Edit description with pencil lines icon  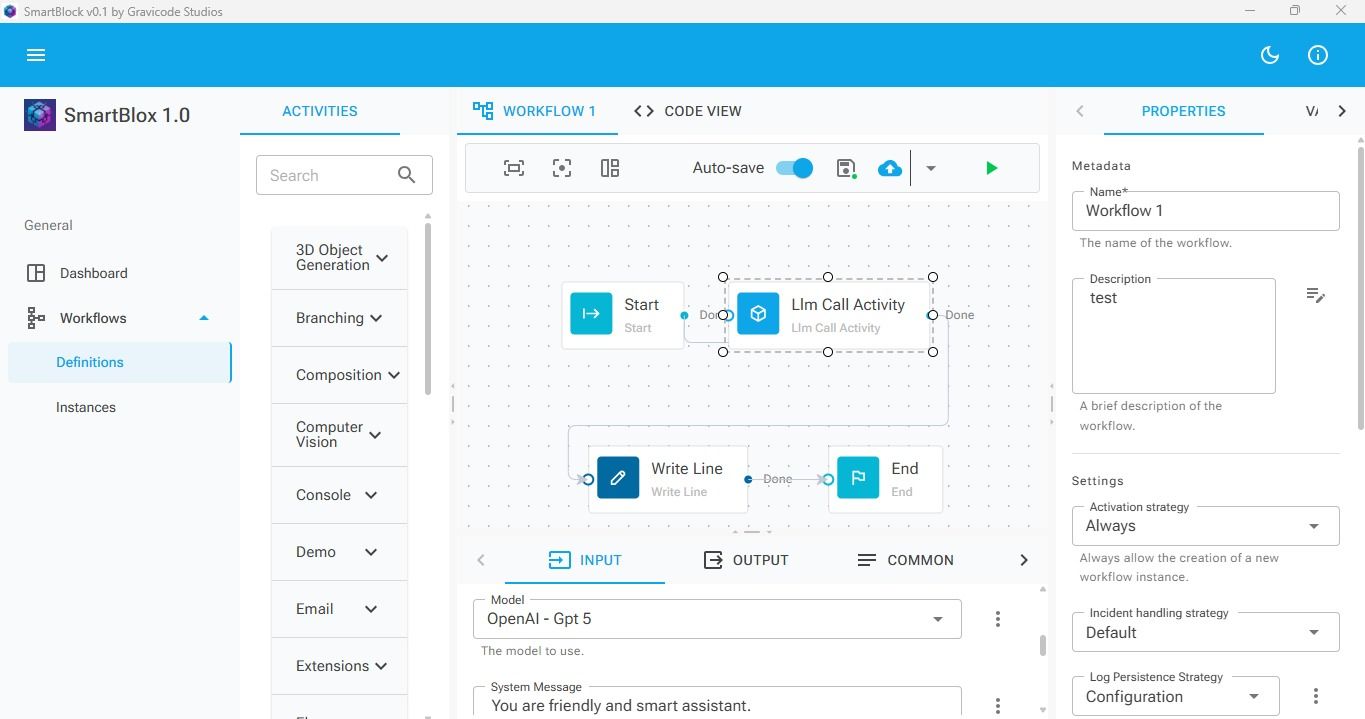pos(1316,295)
